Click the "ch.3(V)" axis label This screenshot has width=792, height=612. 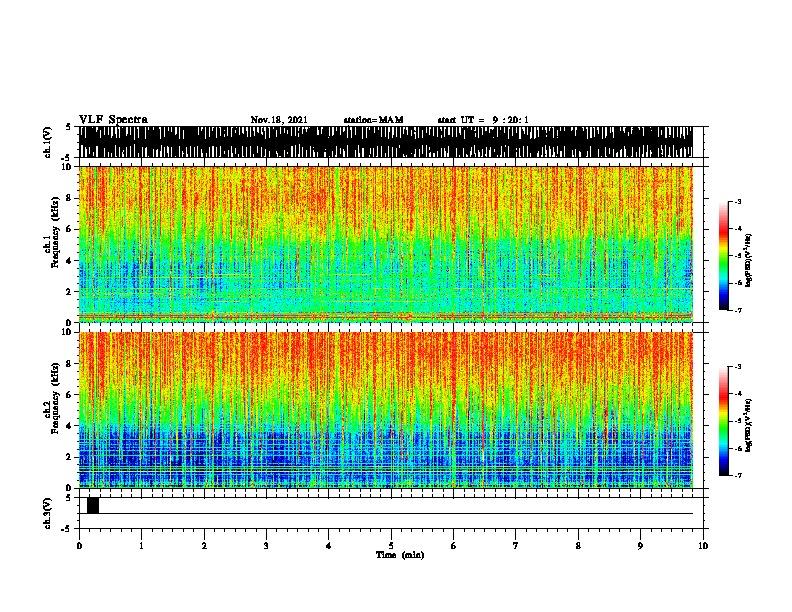[49, 514]
